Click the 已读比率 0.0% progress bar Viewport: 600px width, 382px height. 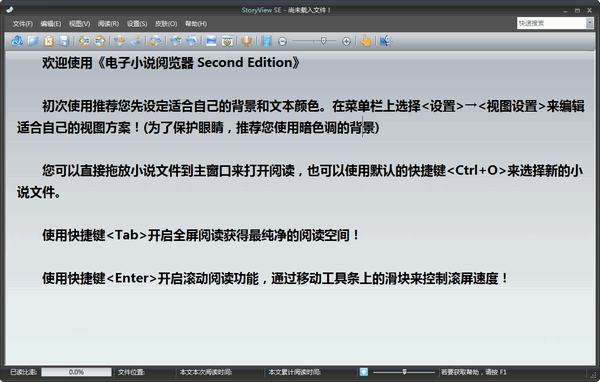coord(77,372)
